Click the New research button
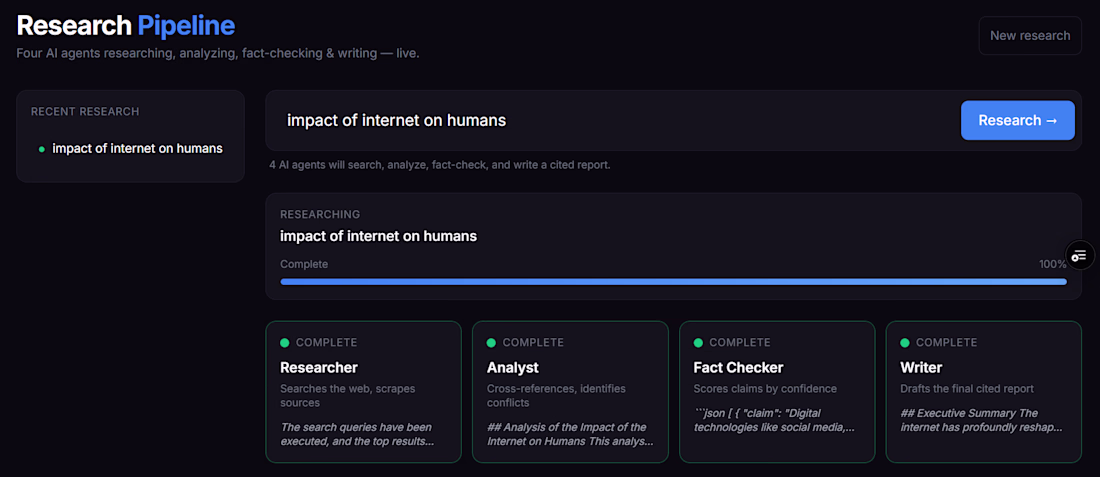This screenshot has width=1100, height=477. [x=1030, y=36]
